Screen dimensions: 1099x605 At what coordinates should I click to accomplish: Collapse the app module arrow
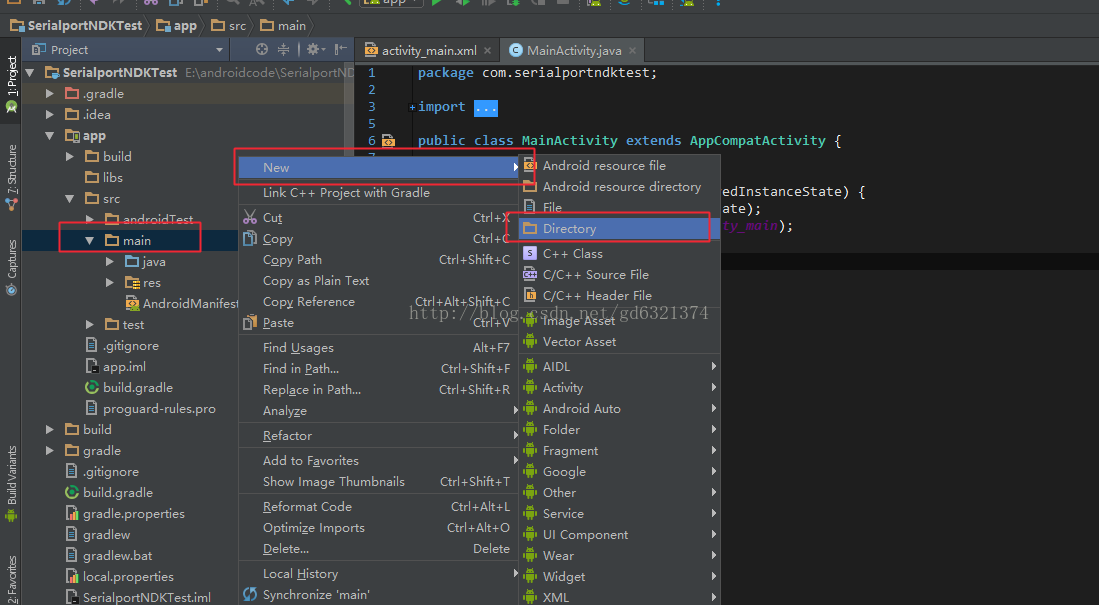click(x=50, y=135)
